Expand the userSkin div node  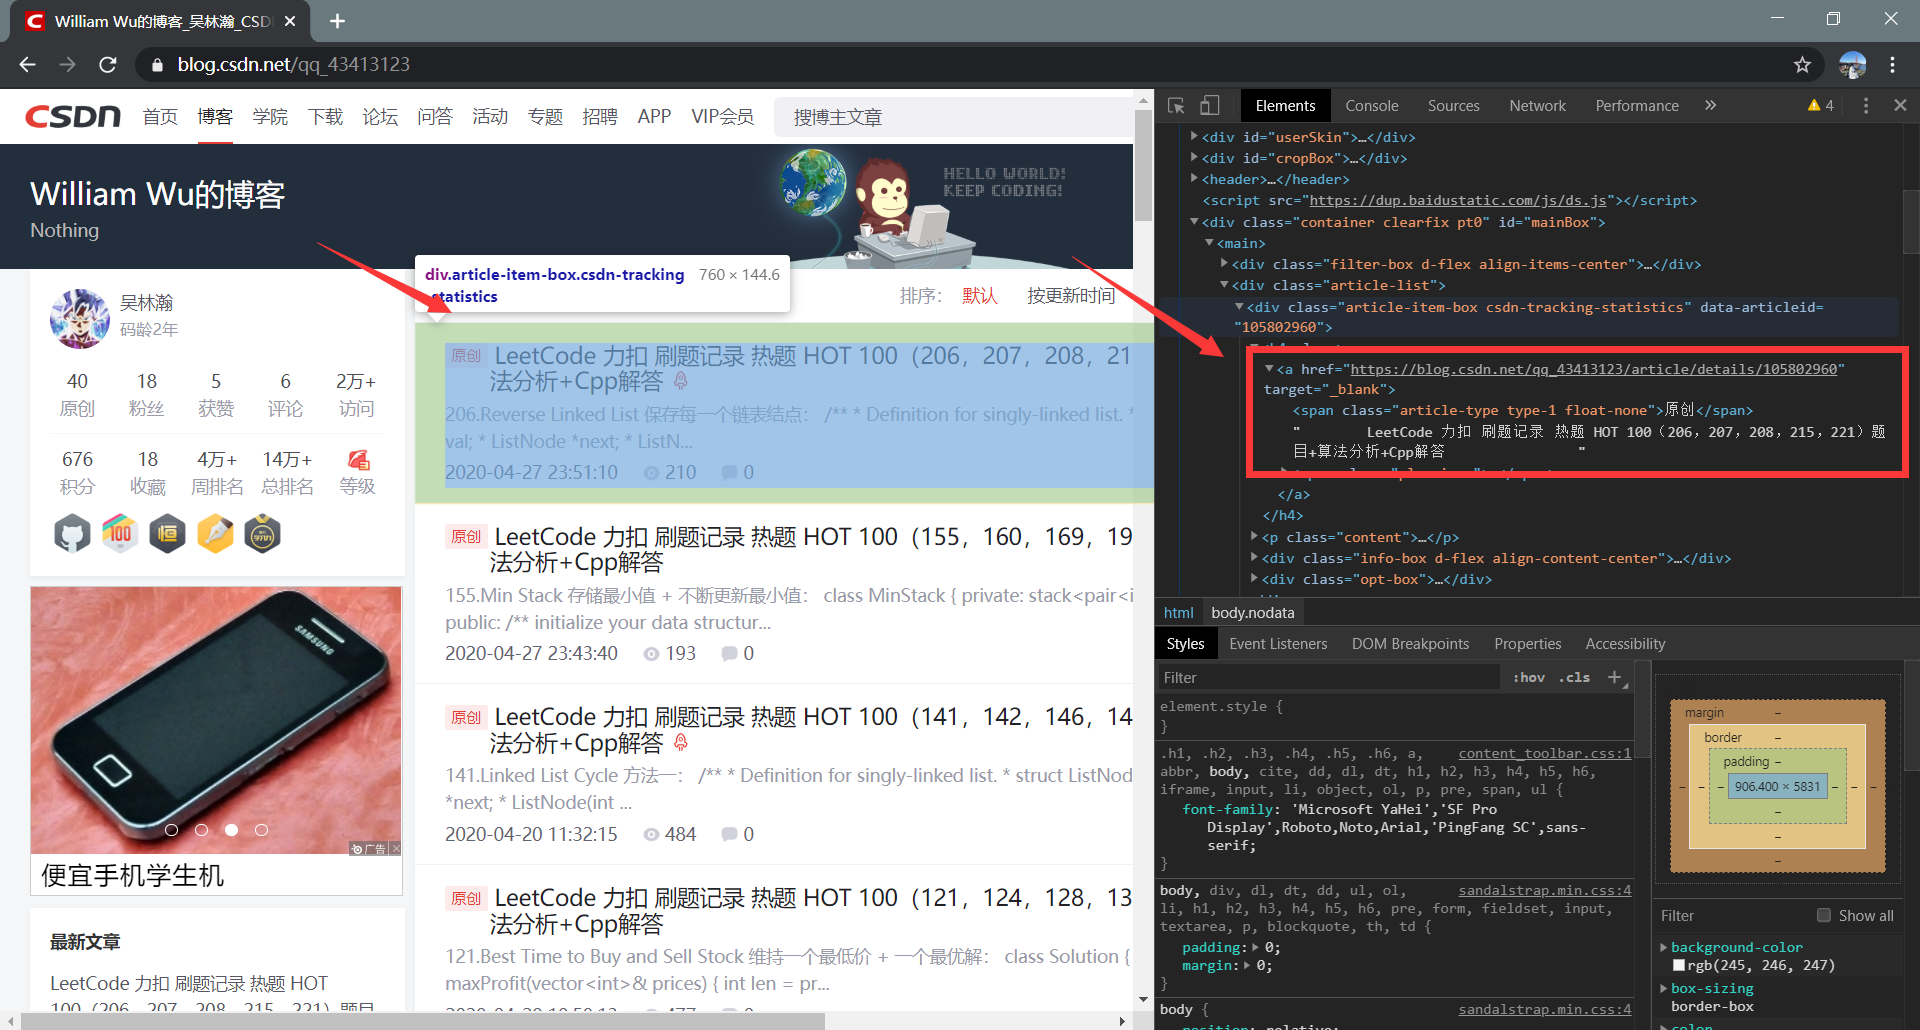pyautogui.click(x=1194, y=137)
